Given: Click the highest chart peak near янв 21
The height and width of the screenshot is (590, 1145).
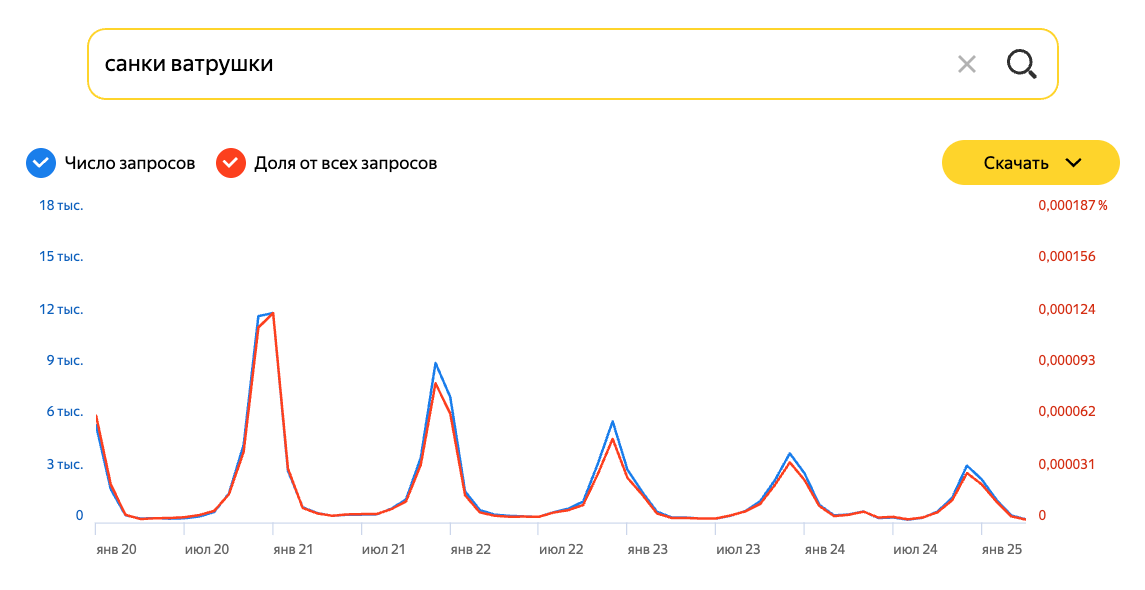Looking at the screenshot, I should point(272,313).
